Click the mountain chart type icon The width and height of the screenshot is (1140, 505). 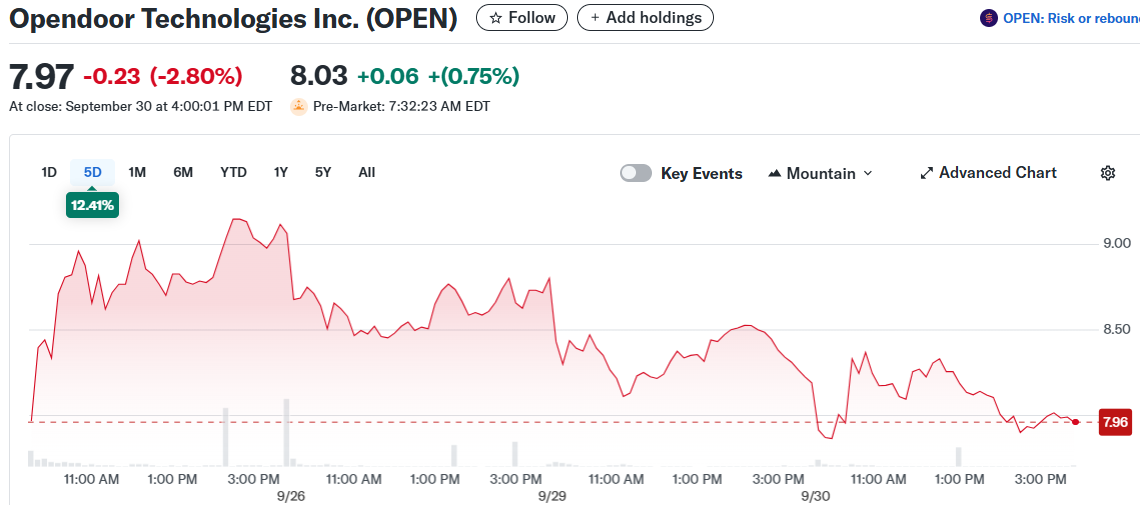click(774, 174)
